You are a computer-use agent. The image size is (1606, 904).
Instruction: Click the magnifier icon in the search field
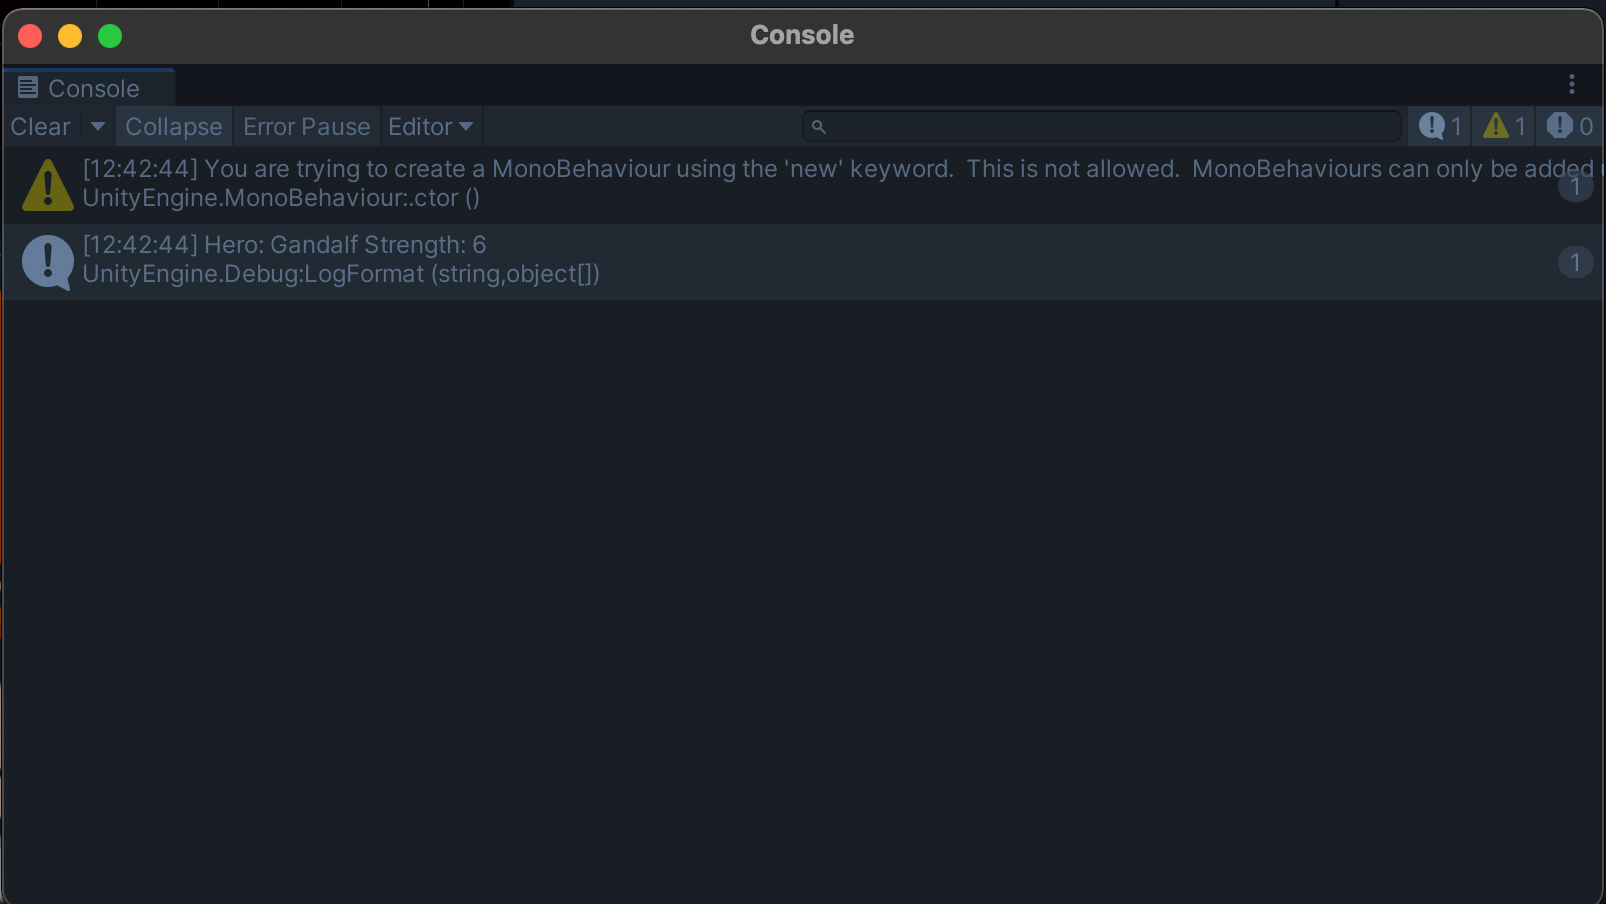818,127
